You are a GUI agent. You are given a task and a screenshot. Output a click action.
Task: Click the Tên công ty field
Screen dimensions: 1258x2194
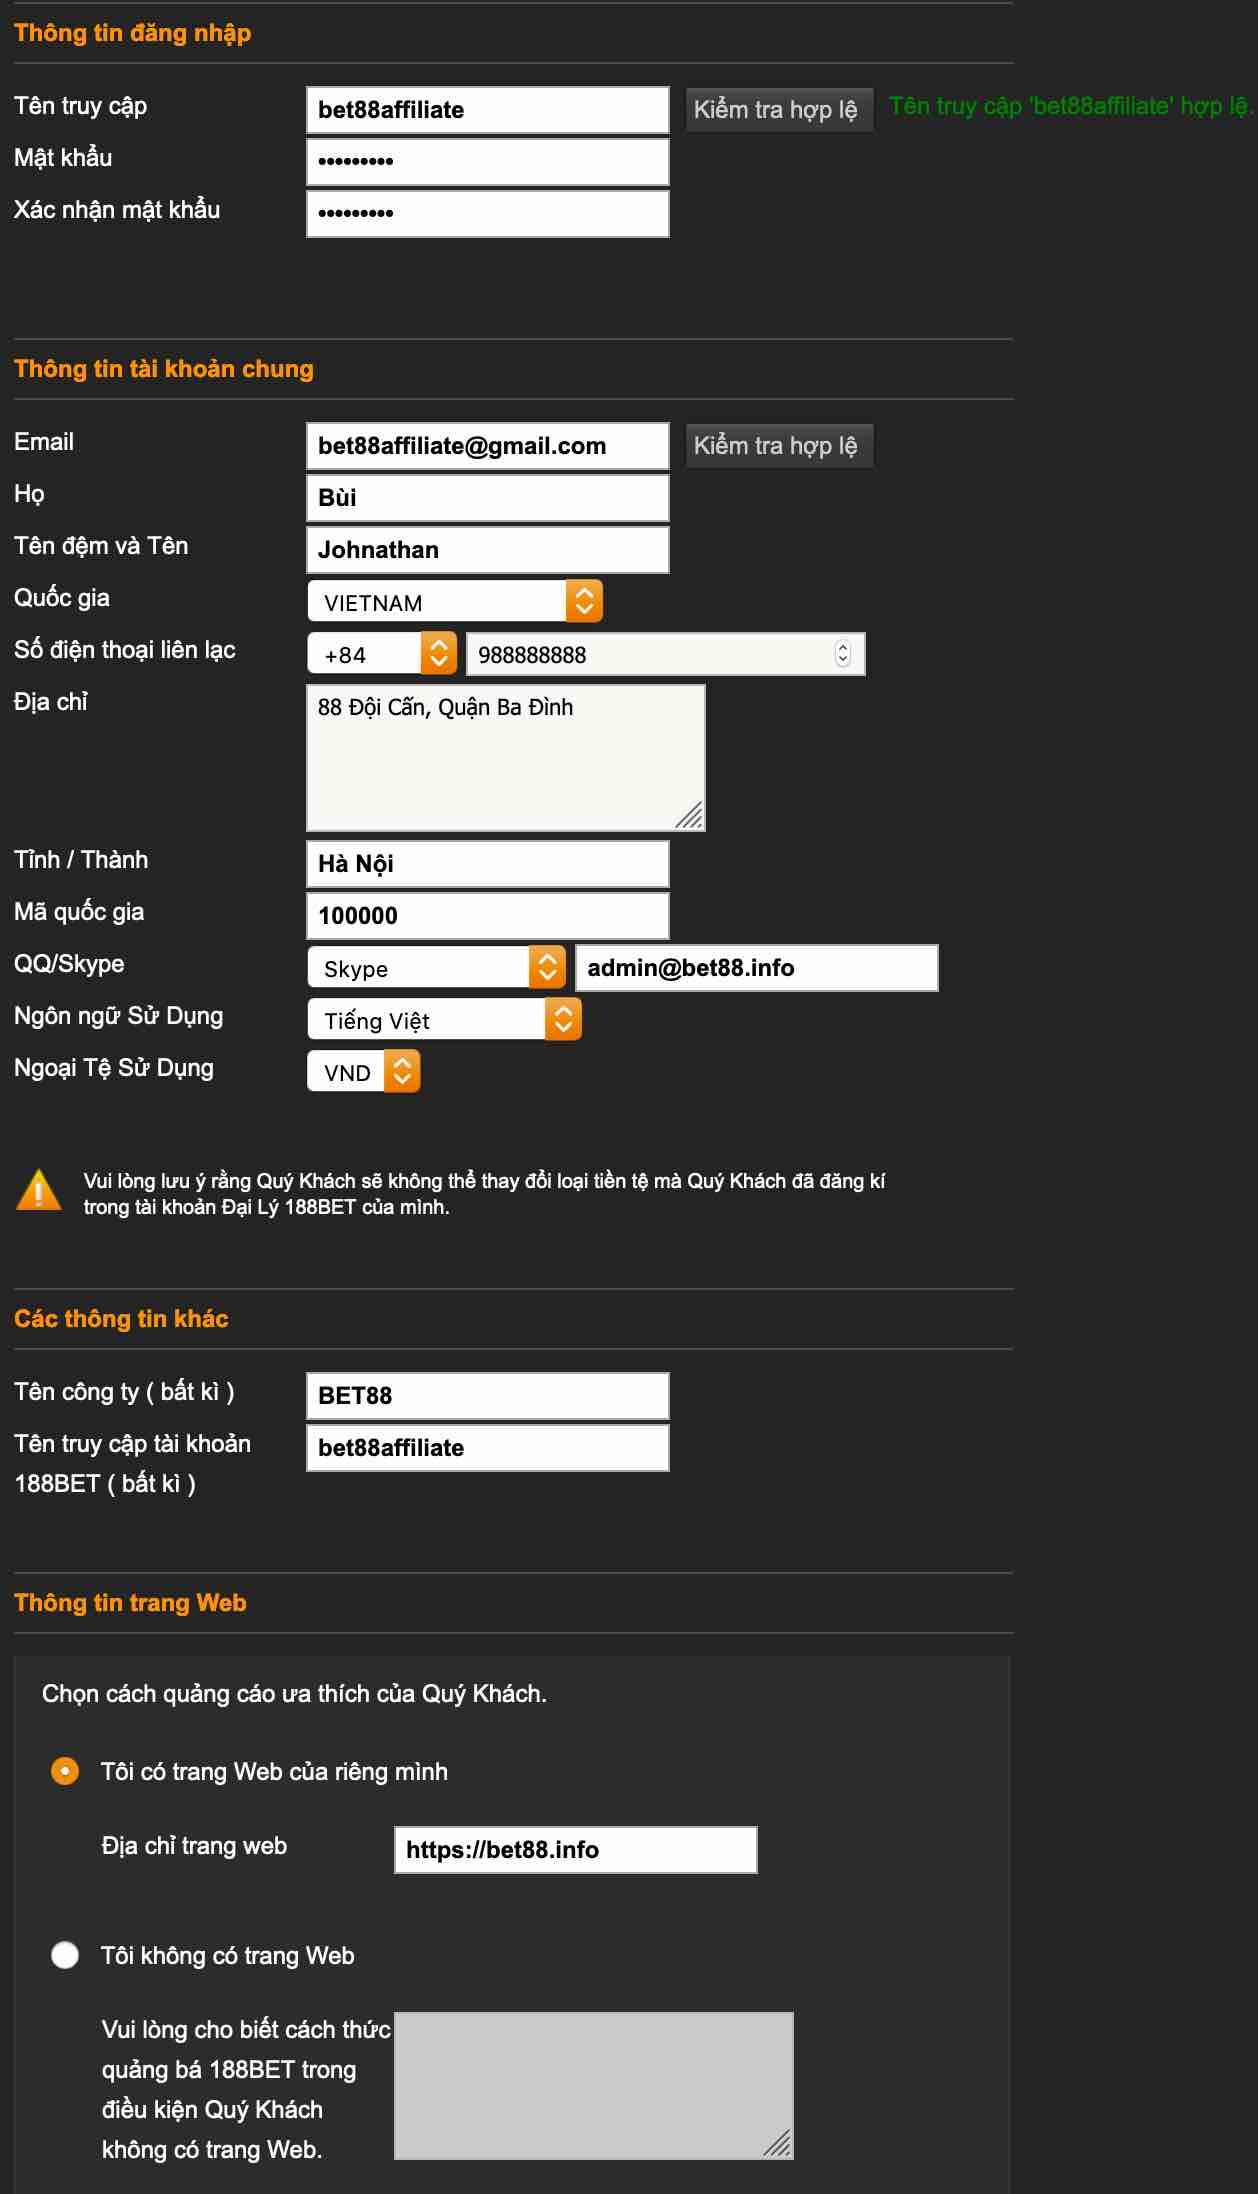tap(487, 1396)
